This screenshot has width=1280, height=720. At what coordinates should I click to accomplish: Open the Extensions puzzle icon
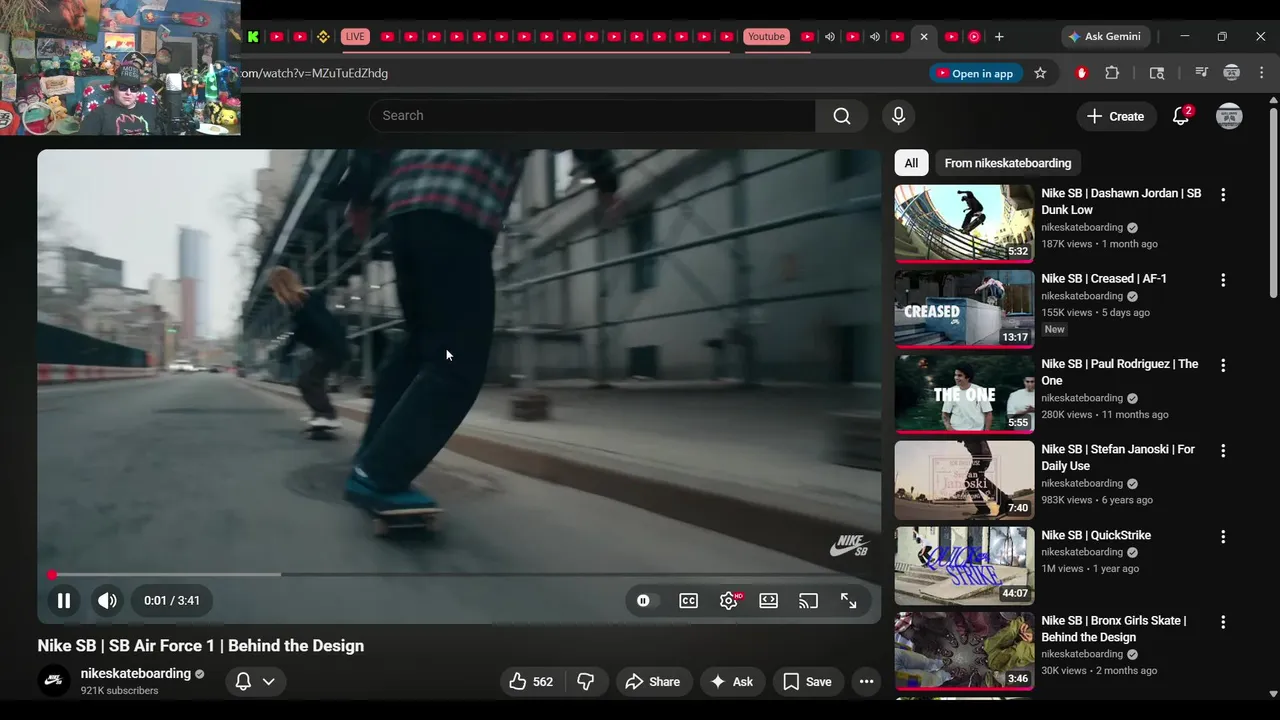1112,73
